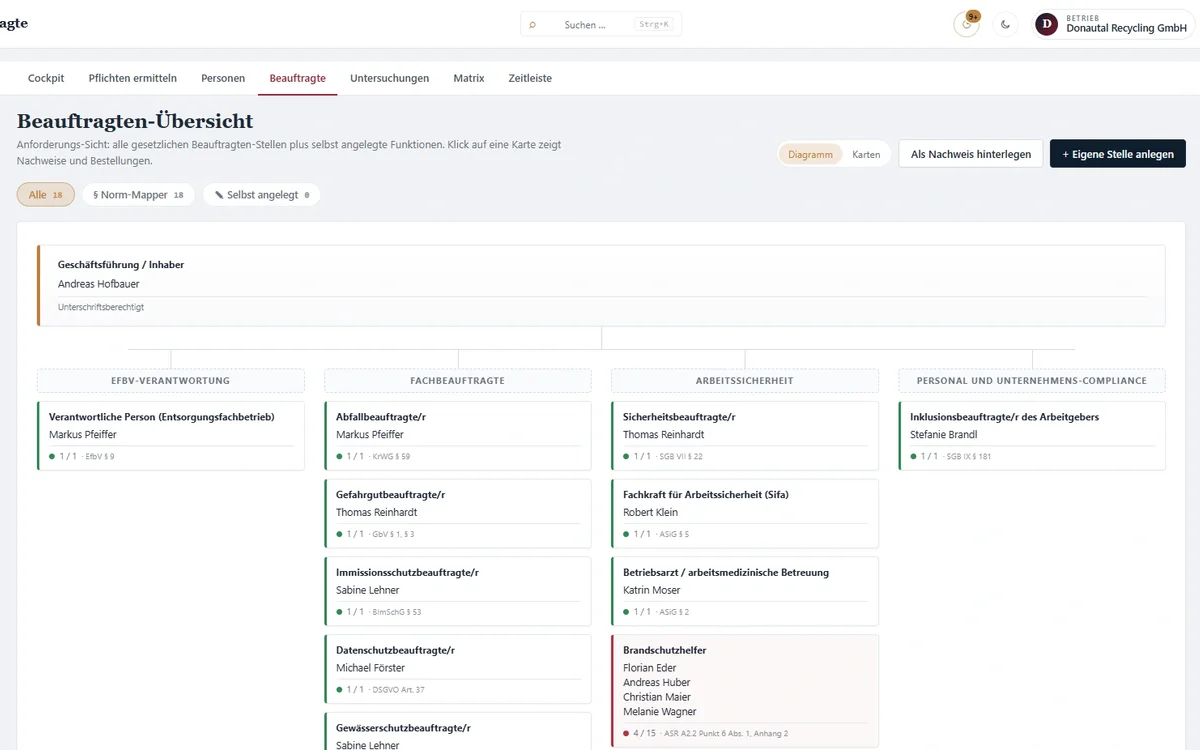Click the ARBEITSSICHERHEIT group header
The image size is (1200, 750).
pos(745,381)
